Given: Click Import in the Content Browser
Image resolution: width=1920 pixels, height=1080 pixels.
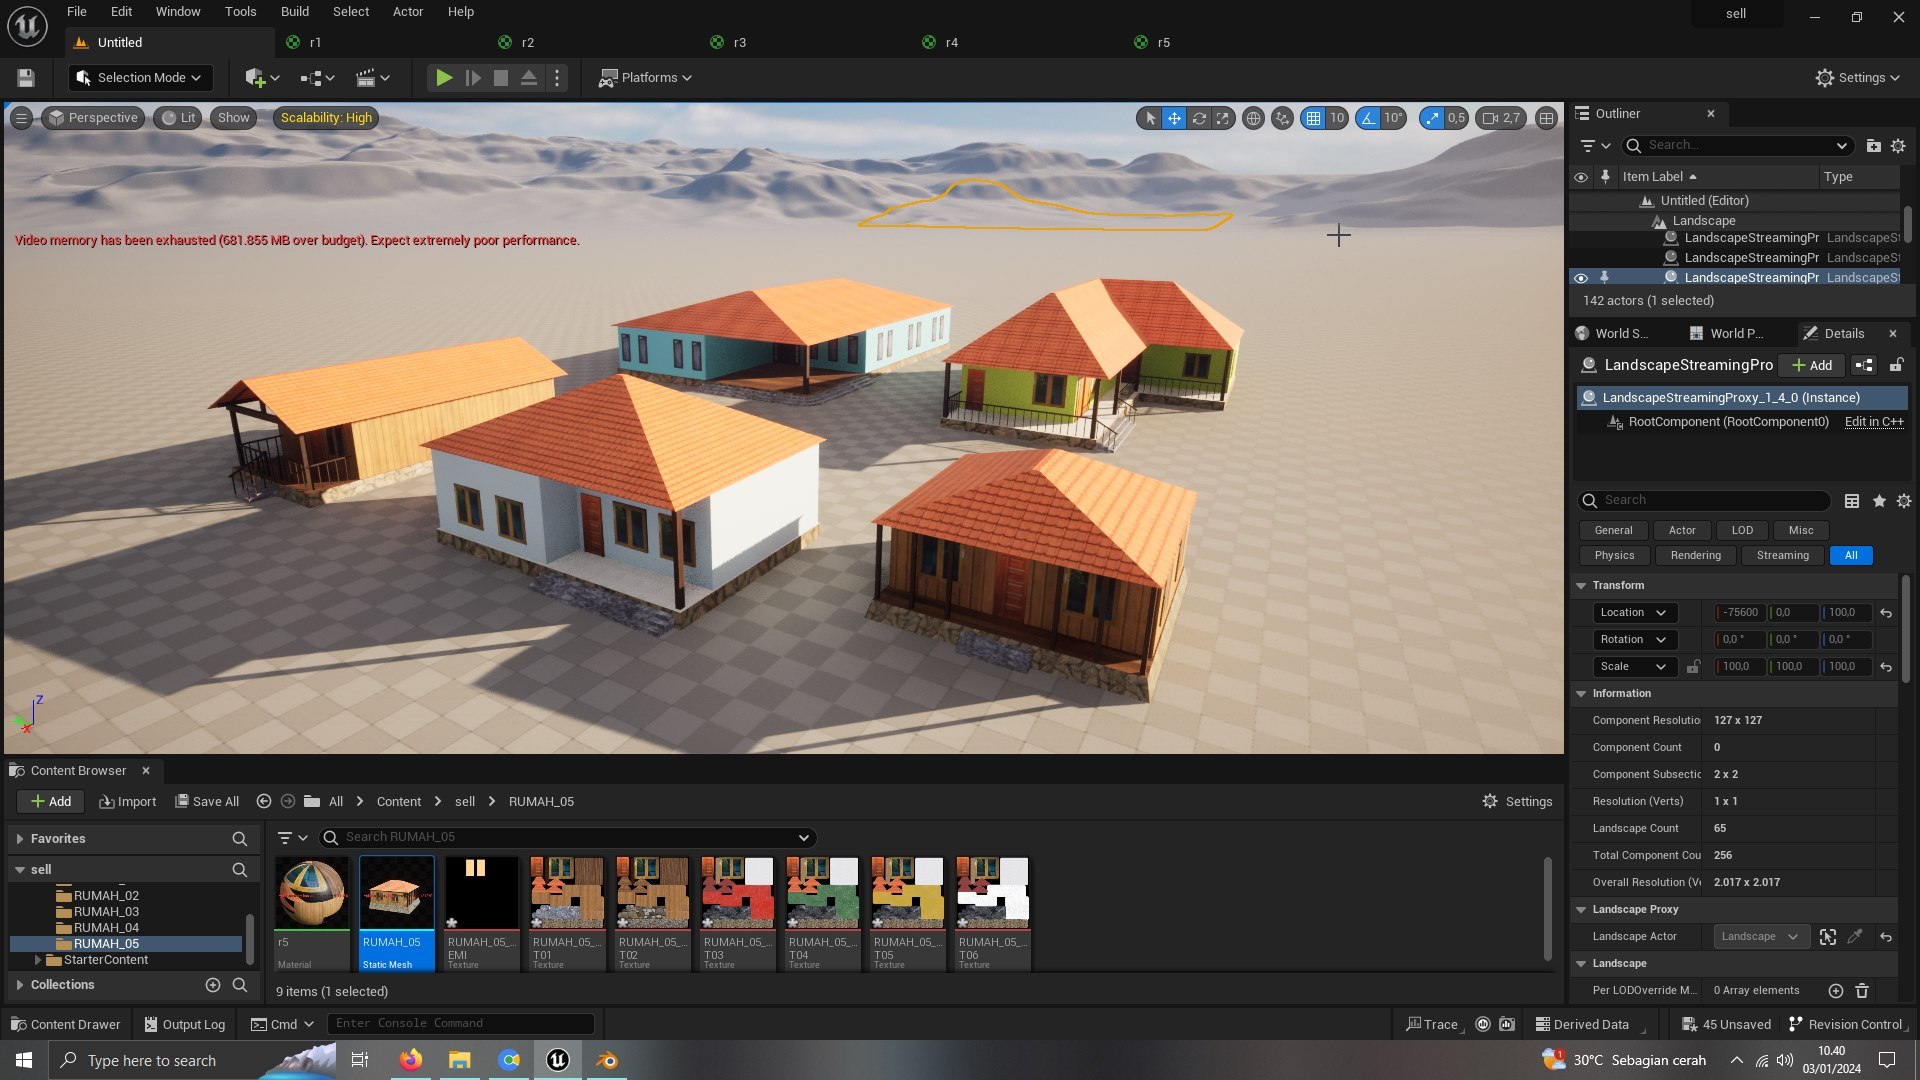Looking at the screenshot, I should tap(128, 802).
